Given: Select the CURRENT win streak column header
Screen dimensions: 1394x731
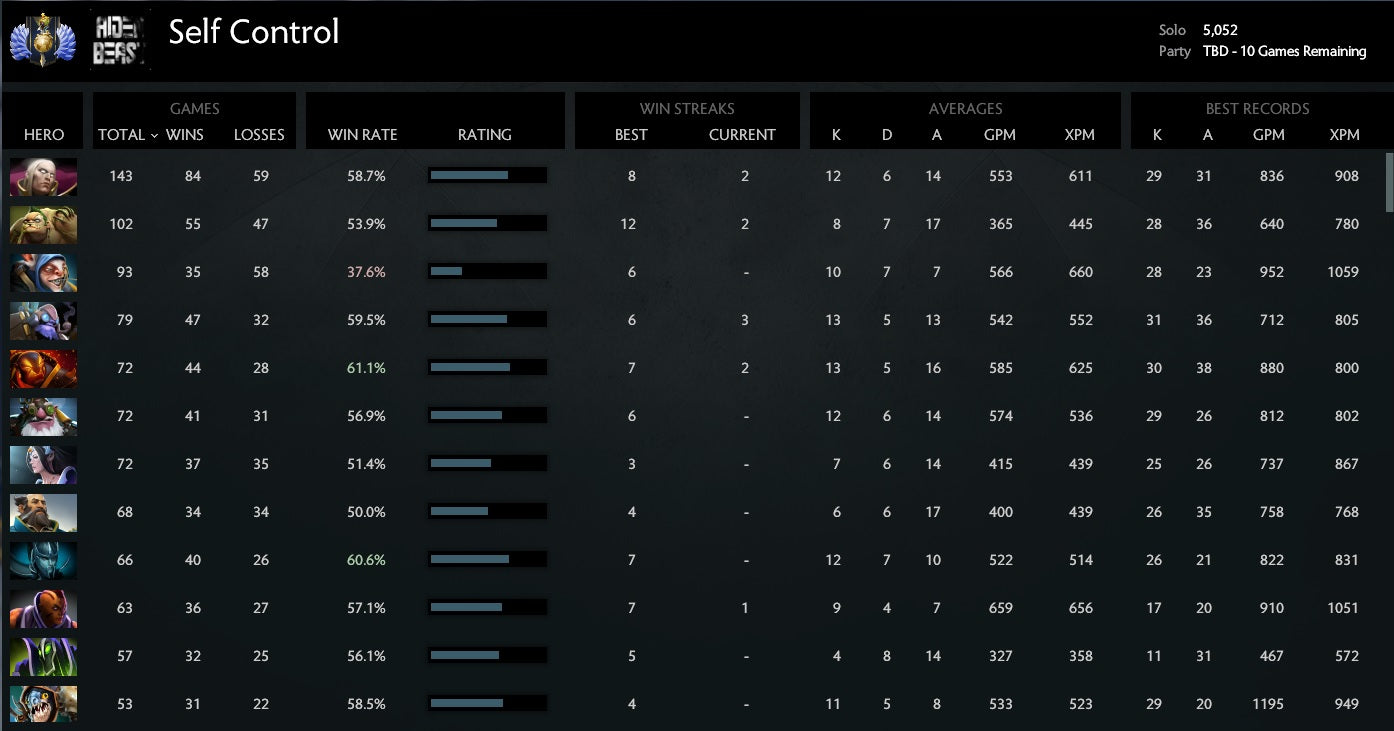Looking at the screenshot, I should [742, 135].
